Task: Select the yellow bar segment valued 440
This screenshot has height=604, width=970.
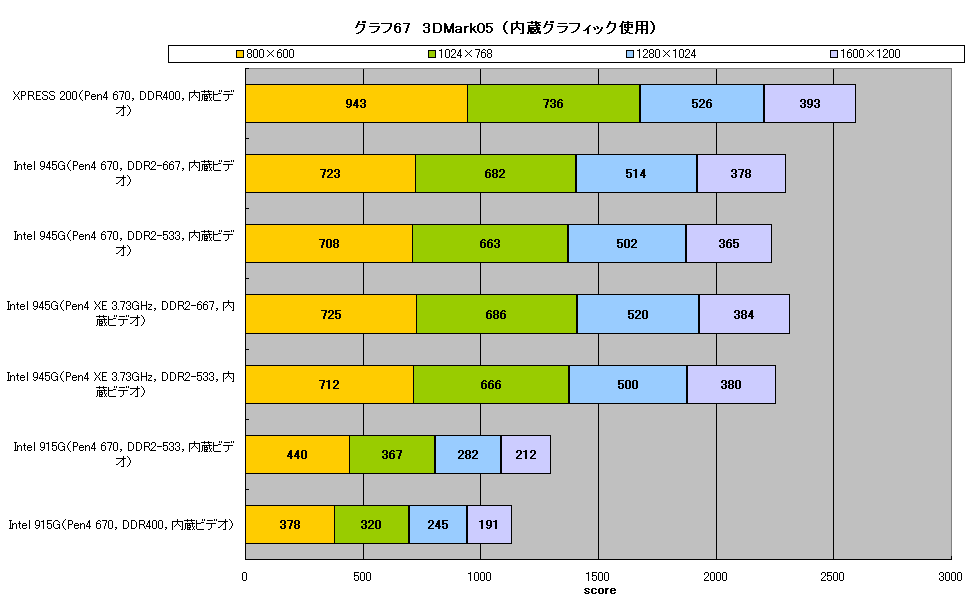Action: [x=298, y=454]
